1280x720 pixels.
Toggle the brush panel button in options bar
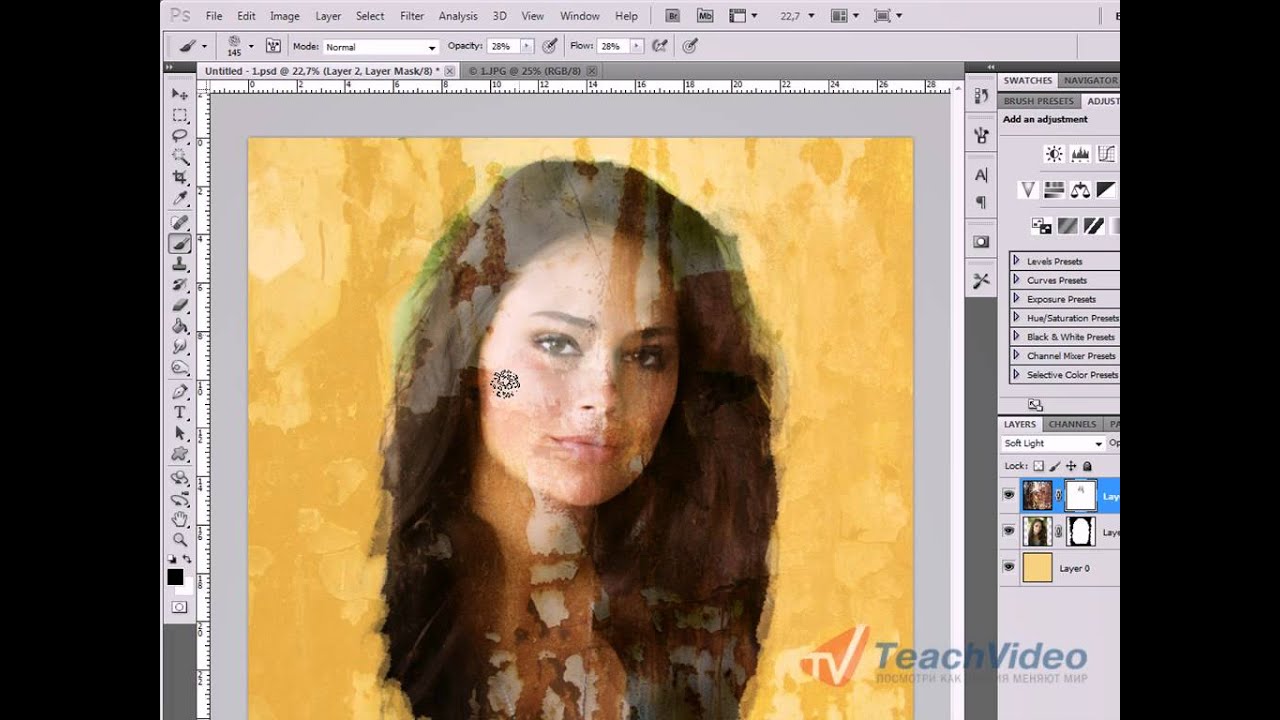click(x=272, y=46)
